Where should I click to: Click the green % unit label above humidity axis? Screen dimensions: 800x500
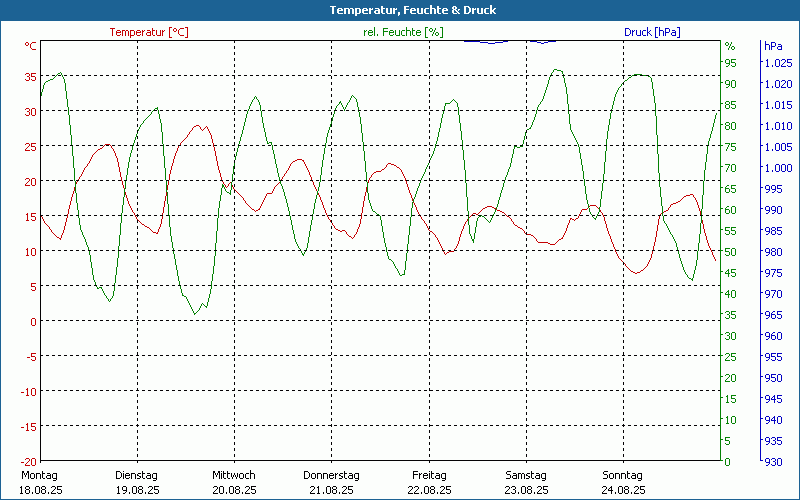tap(730, 46)
